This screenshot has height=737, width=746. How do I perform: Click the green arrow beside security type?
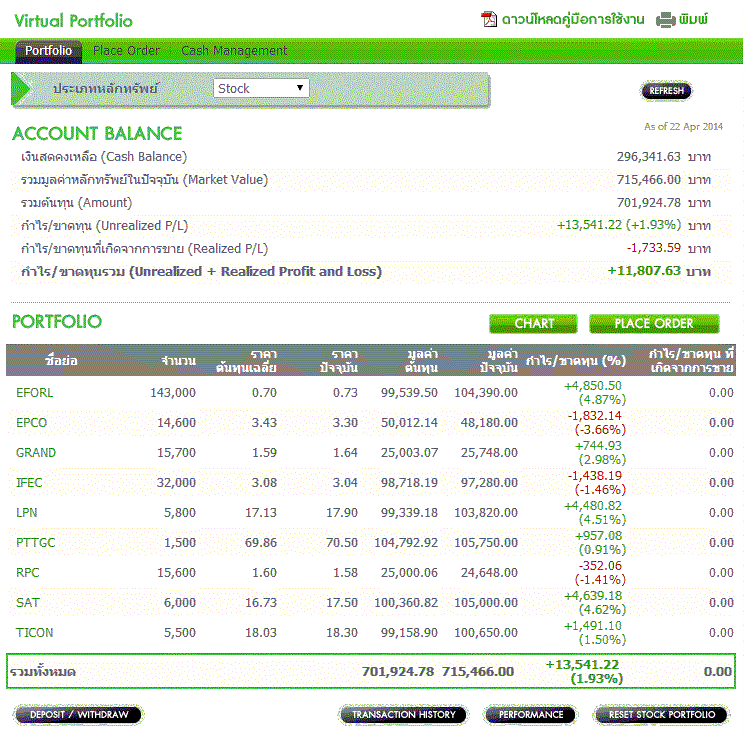pyautogui.click(x=22, y=88)
